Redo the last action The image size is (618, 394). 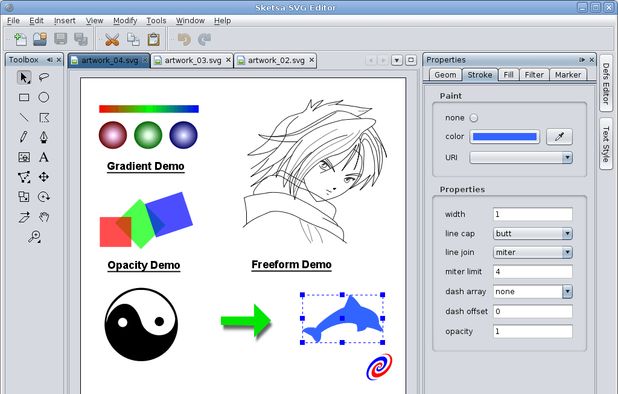[x=204, y=39]
